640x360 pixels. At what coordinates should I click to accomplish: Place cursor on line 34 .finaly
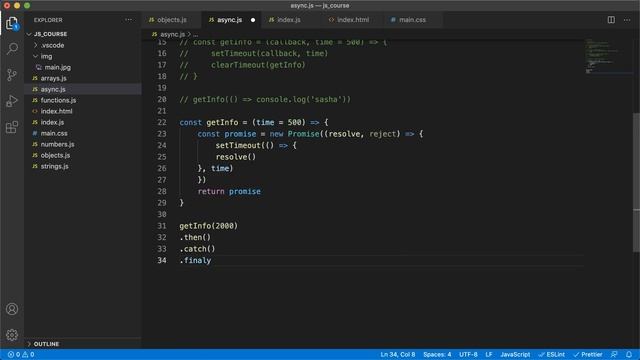[195, 260]
